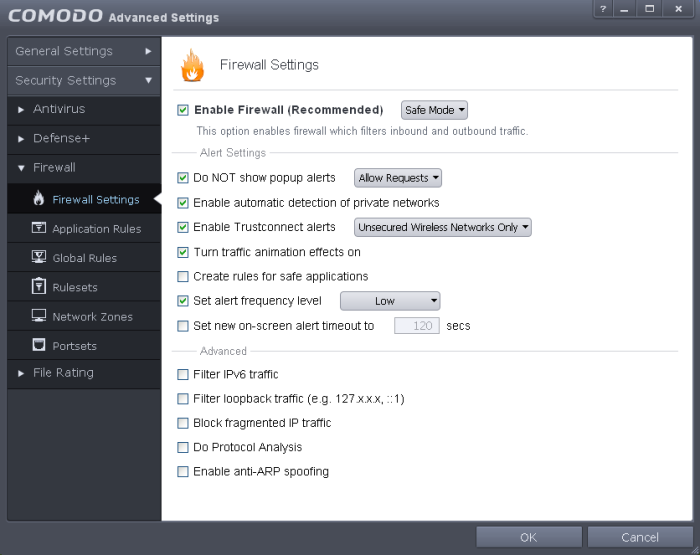The height and width of the screenshot is (555, 700).
Task: Click the OK button
Action: click(x=529, y=537)
